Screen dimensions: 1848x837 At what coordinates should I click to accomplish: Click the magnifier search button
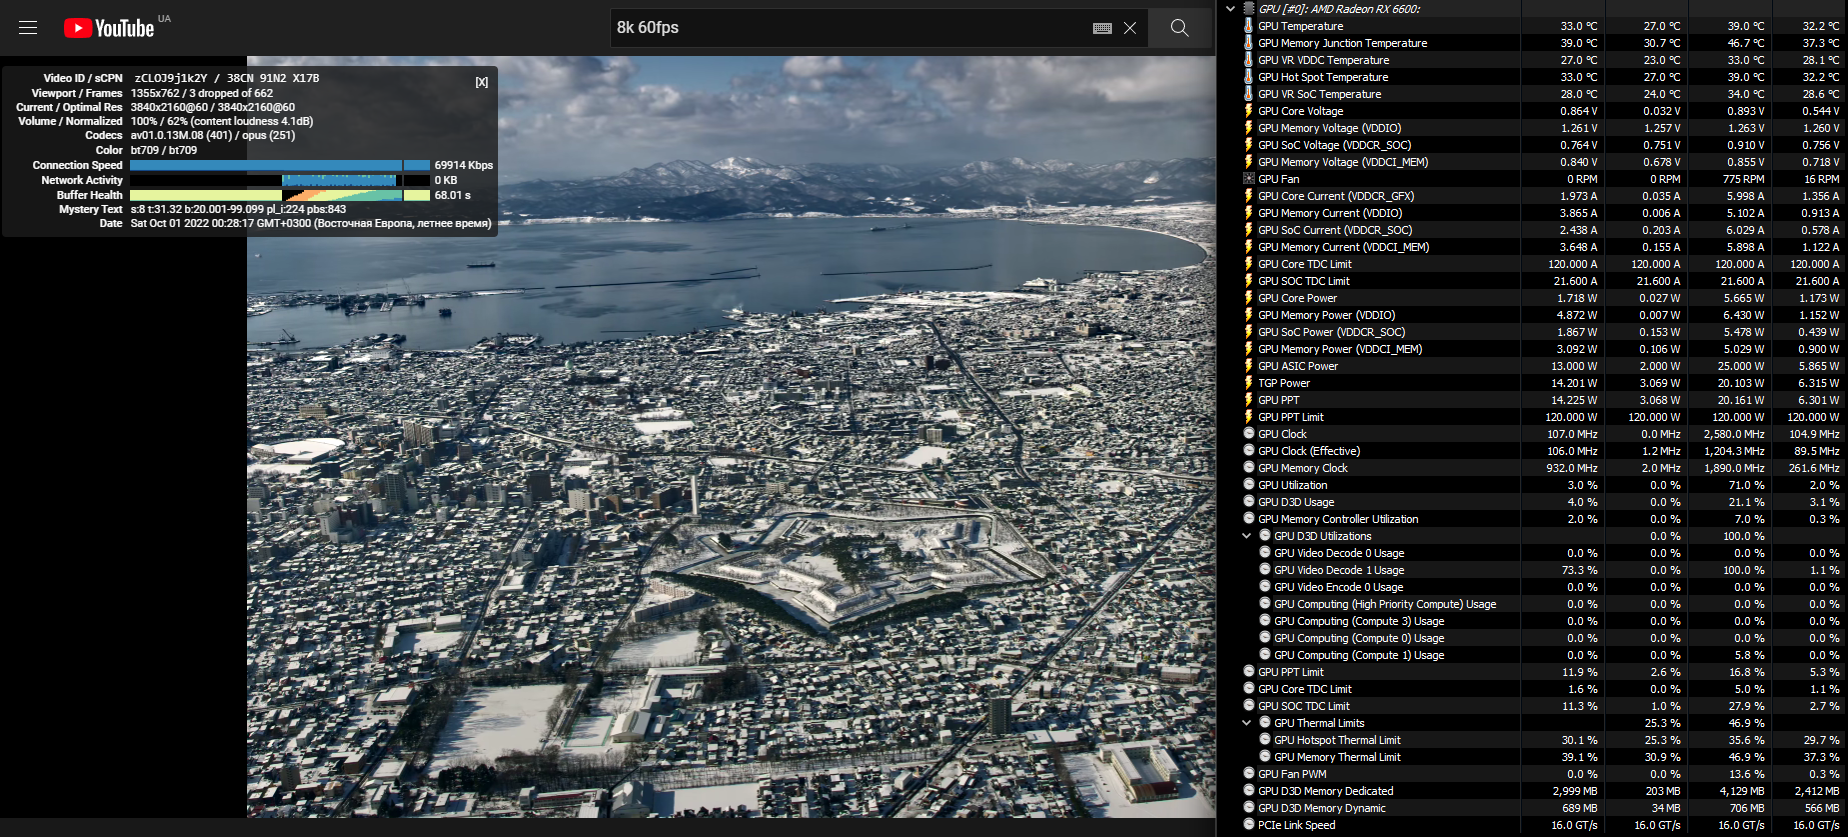(1180, 28)
